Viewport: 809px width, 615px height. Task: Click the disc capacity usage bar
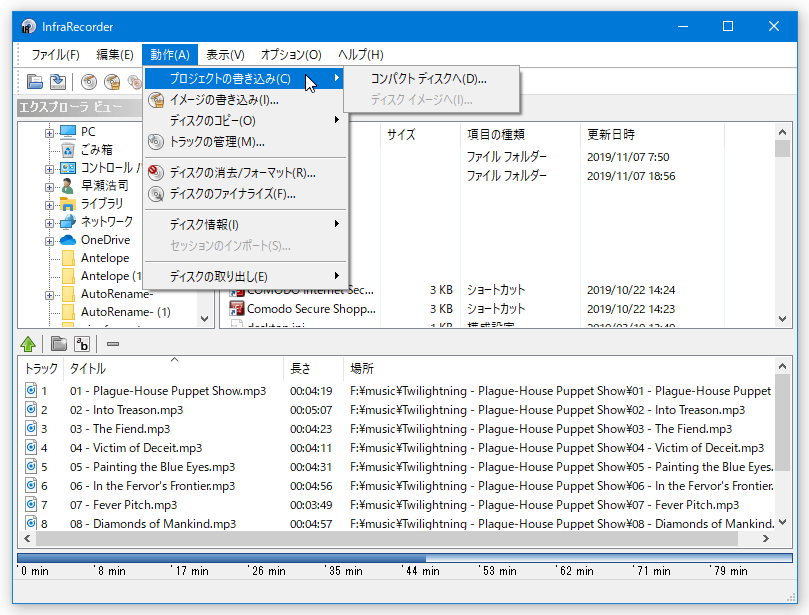click(404, 558)
